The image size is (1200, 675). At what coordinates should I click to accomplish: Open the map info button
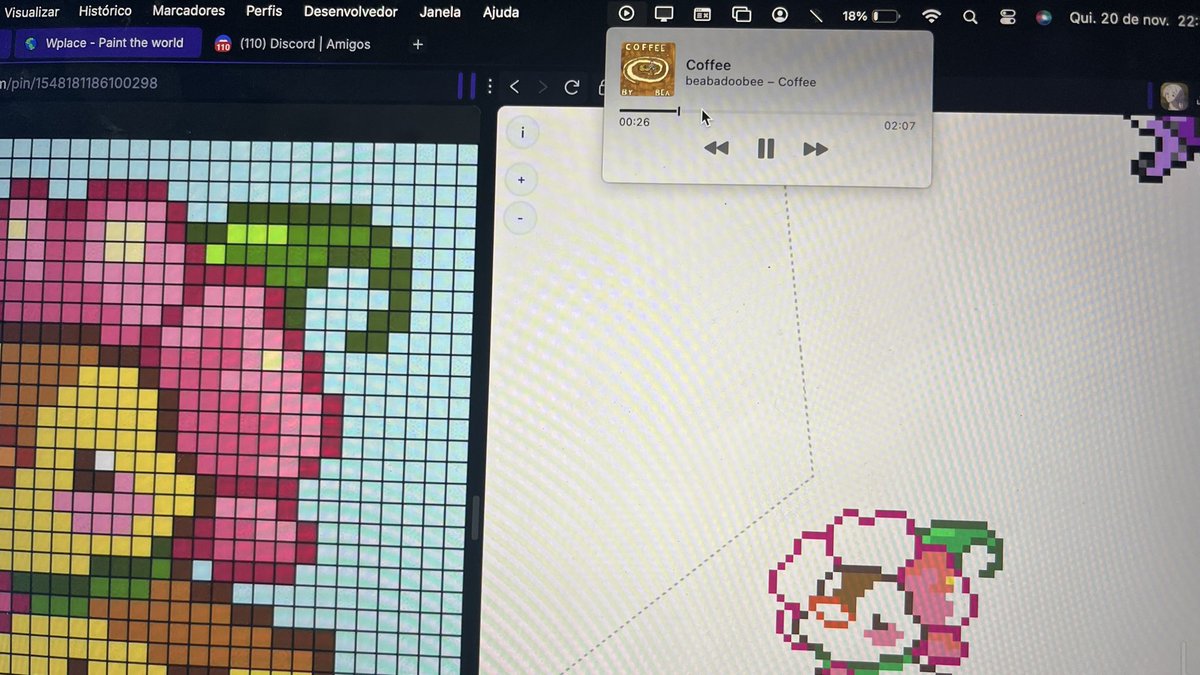point(522,132)
